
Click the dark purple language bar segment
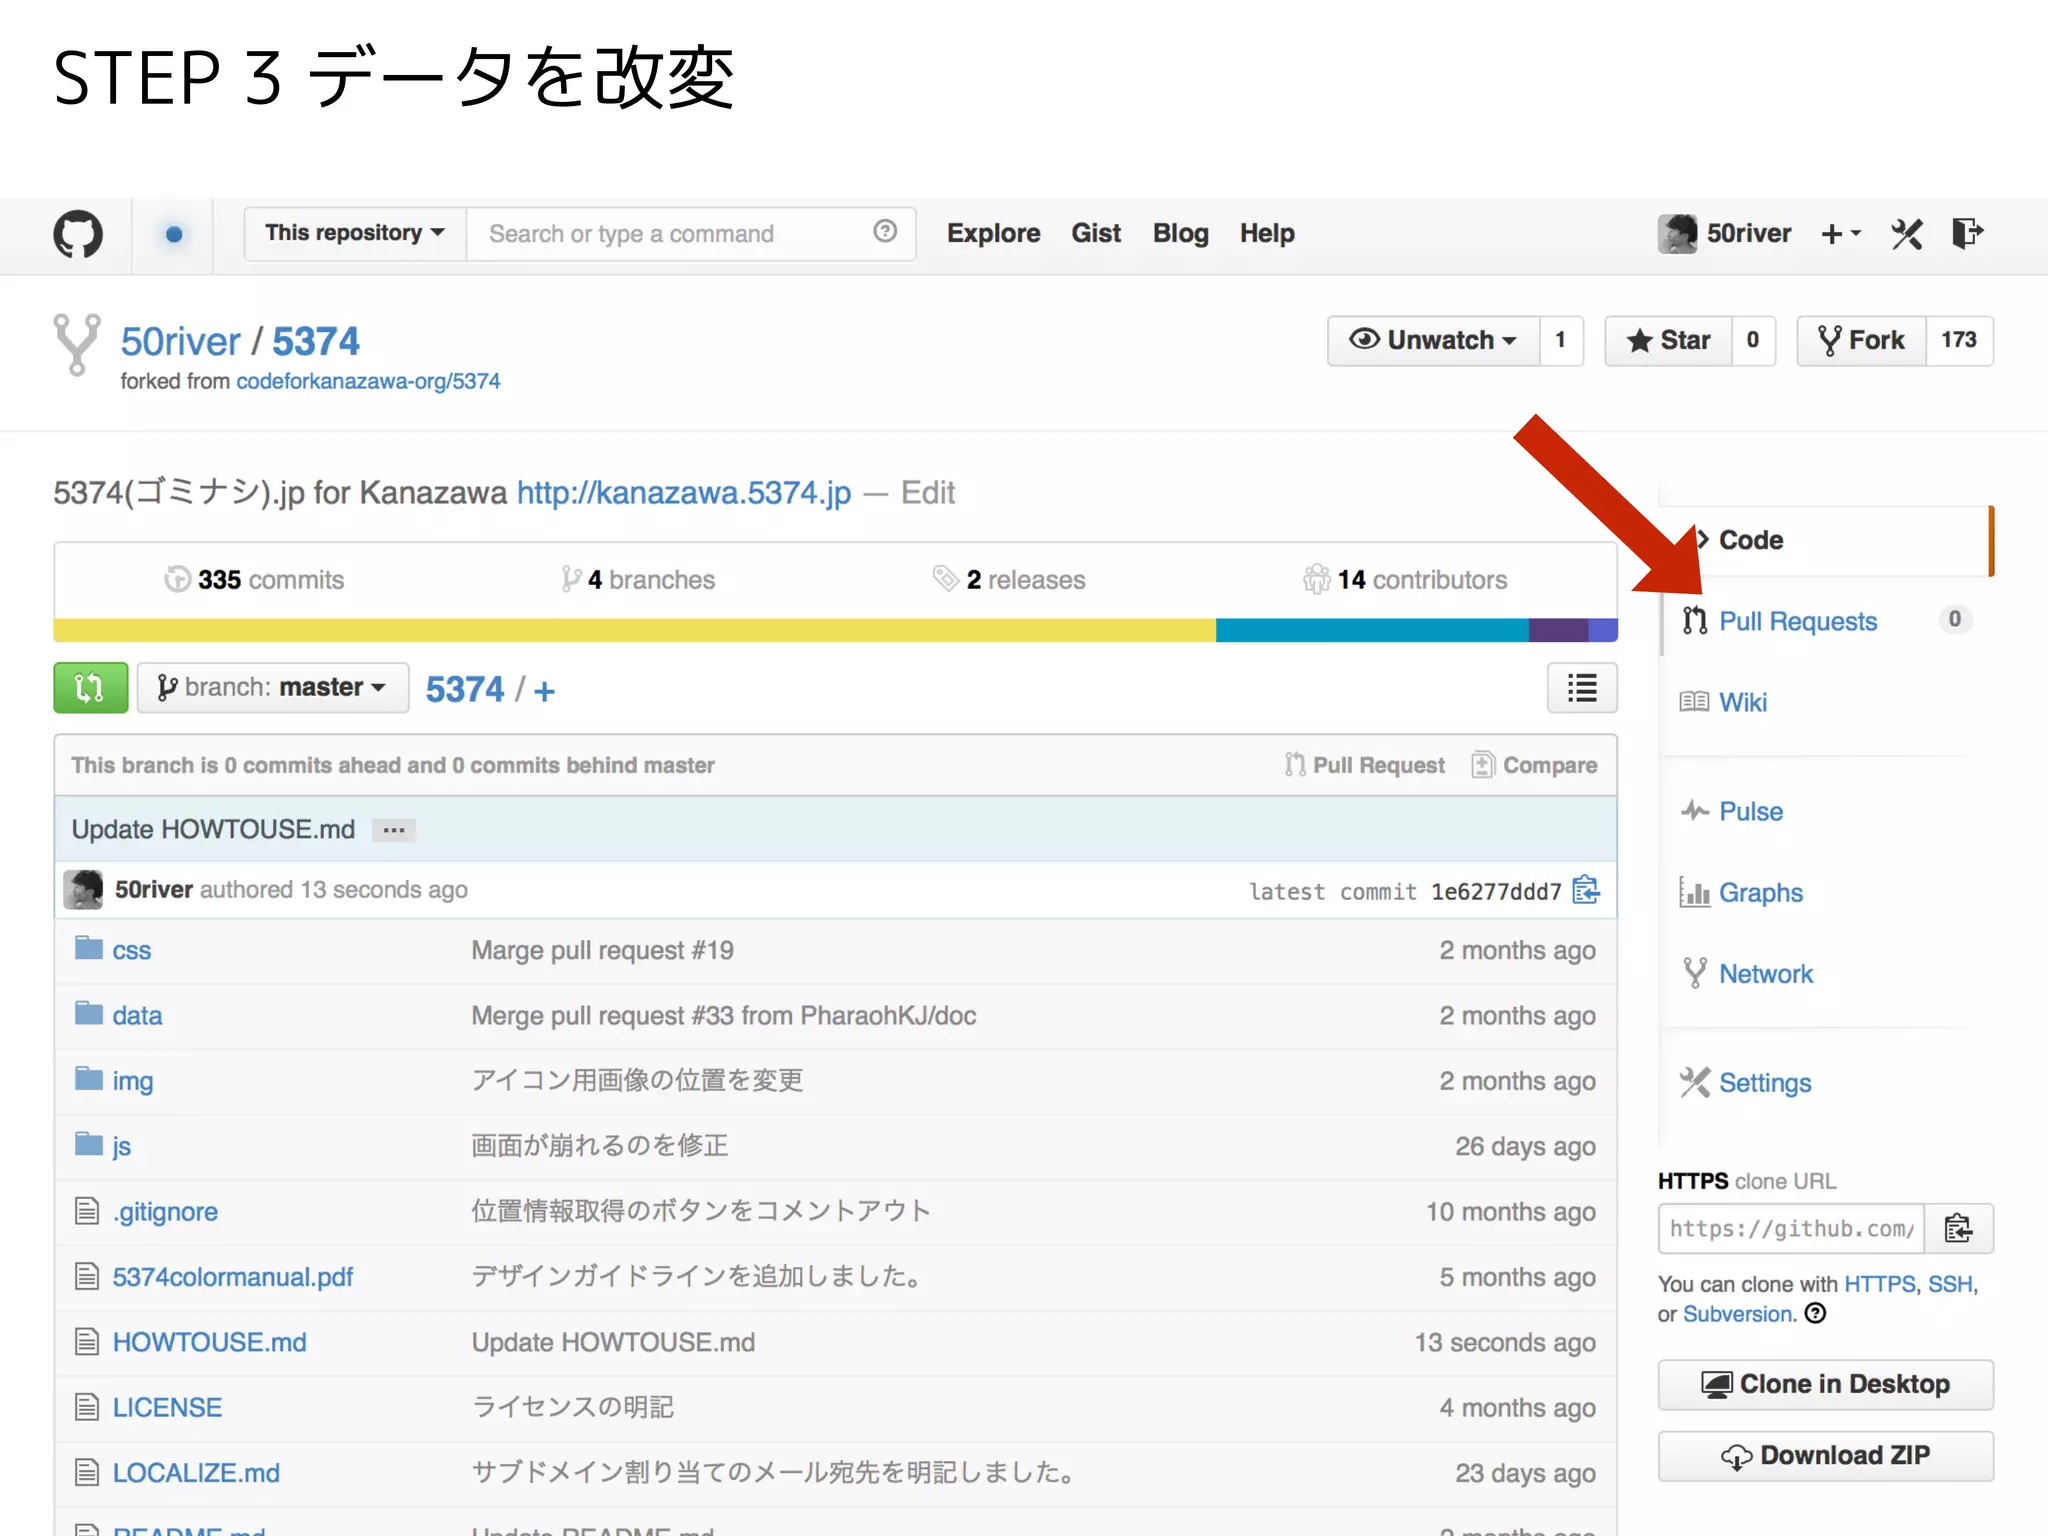tap(1559, 630)
